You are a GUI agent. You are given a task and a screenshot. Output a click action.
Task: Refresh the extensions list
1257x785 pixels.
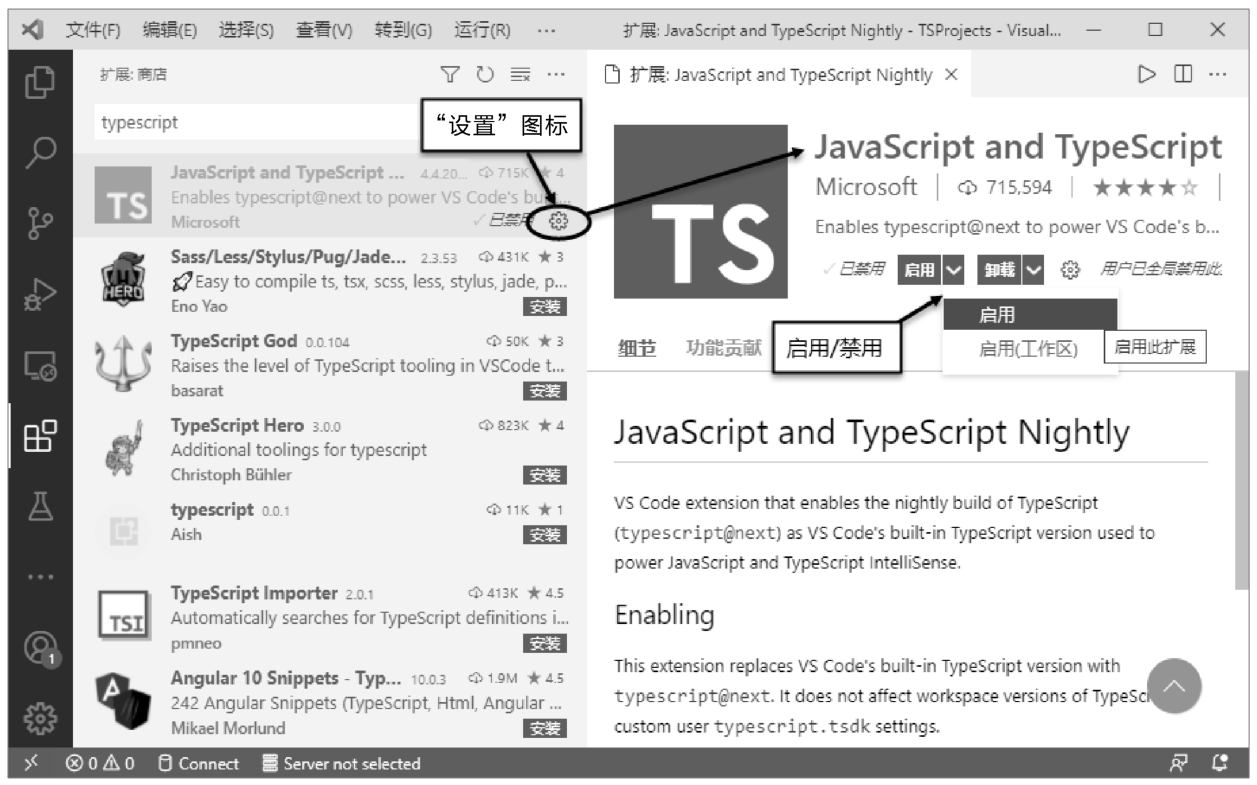coord(485,75)
